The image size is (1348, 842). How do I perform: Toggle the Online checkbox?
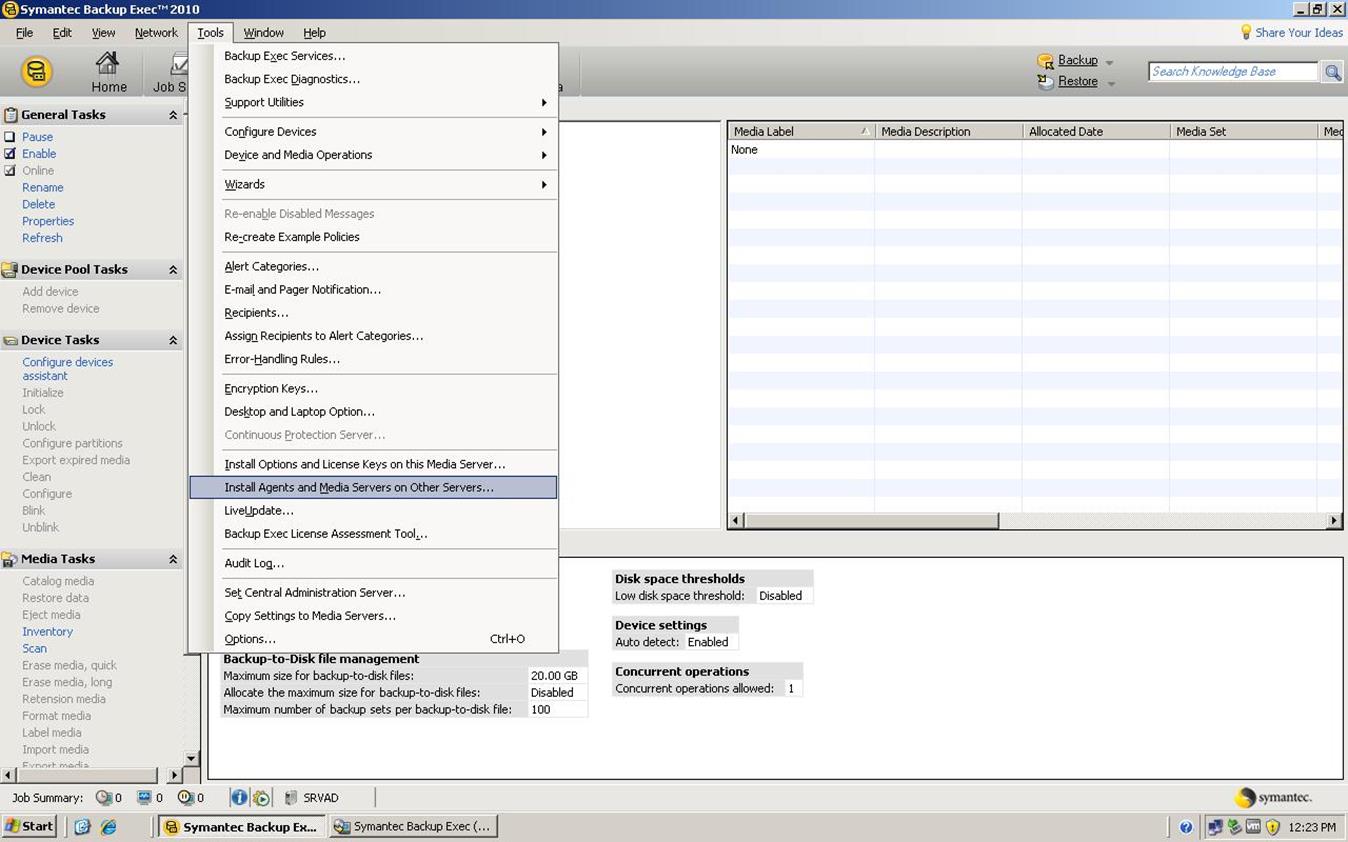click(10, 171)
